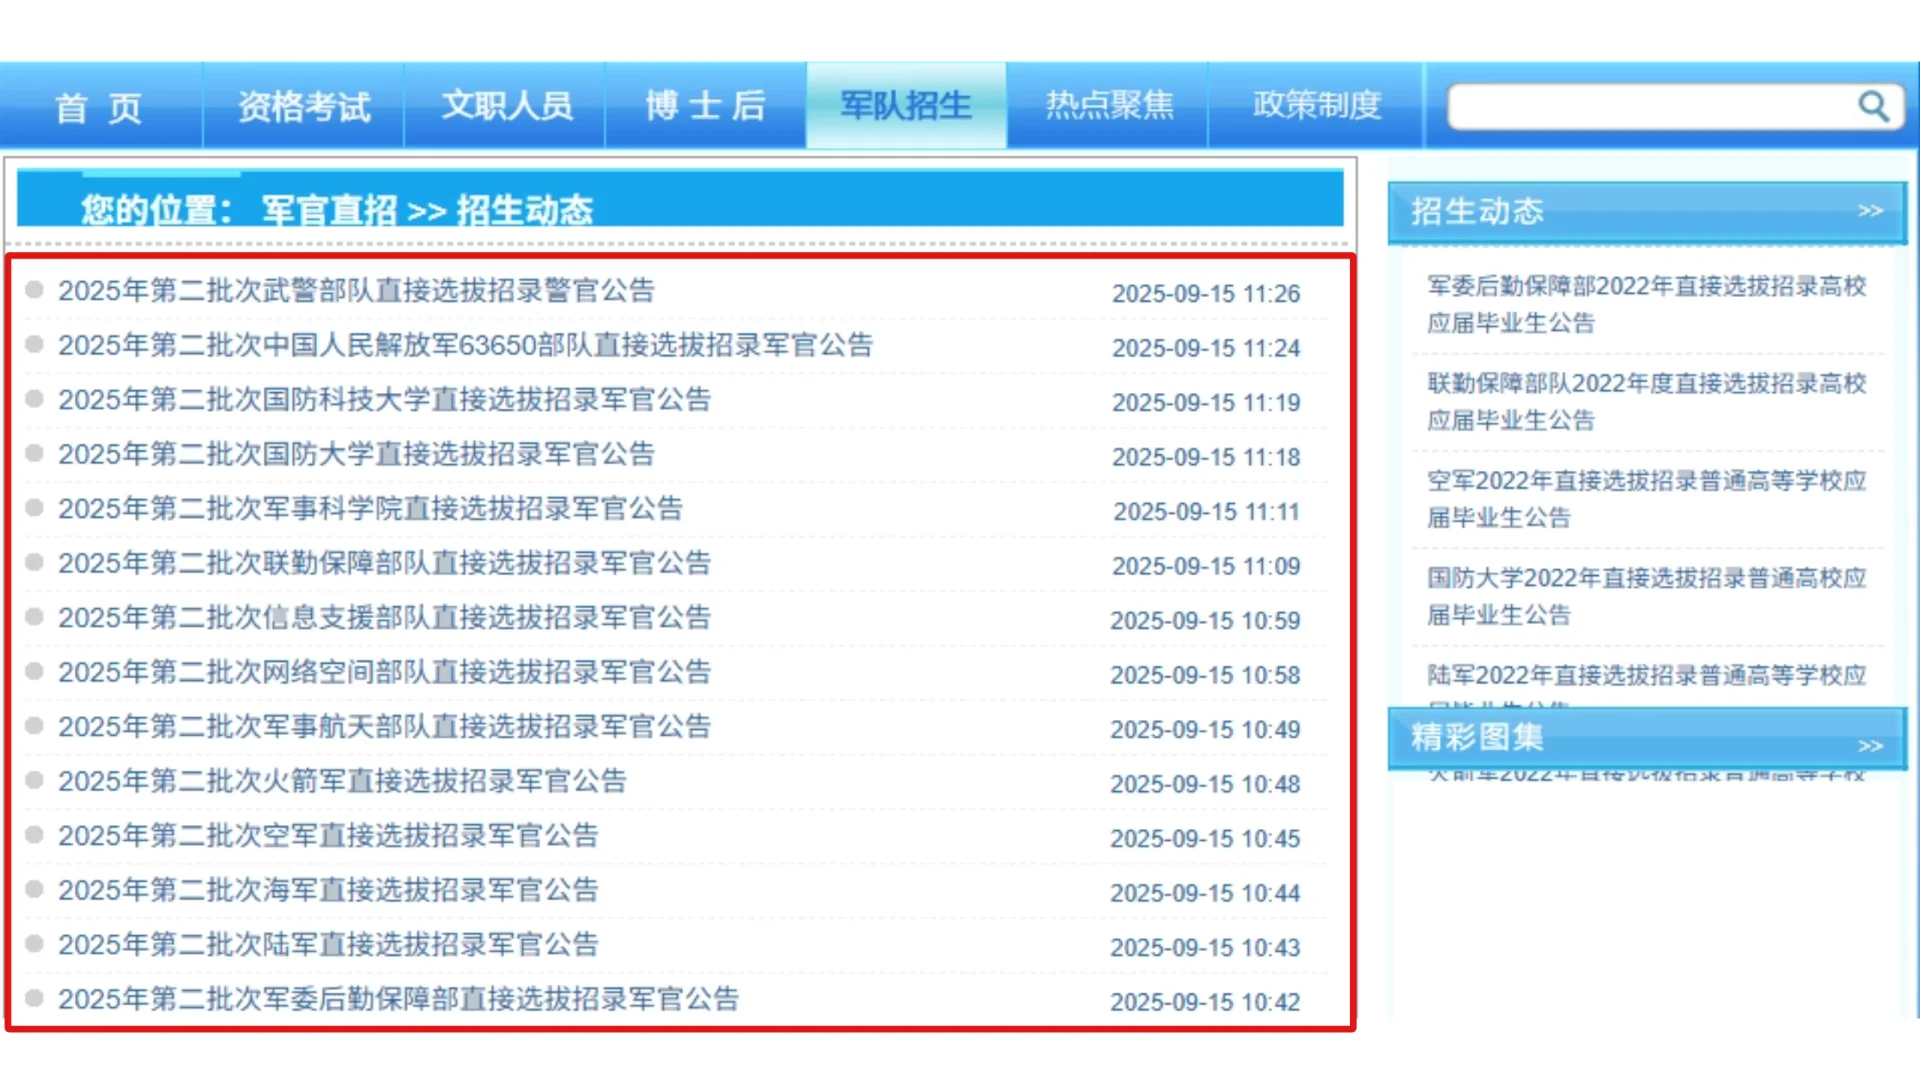Open the 火箭军直接选拔招录军官公告 link
1920x1080 pixels.
[342, 781]
